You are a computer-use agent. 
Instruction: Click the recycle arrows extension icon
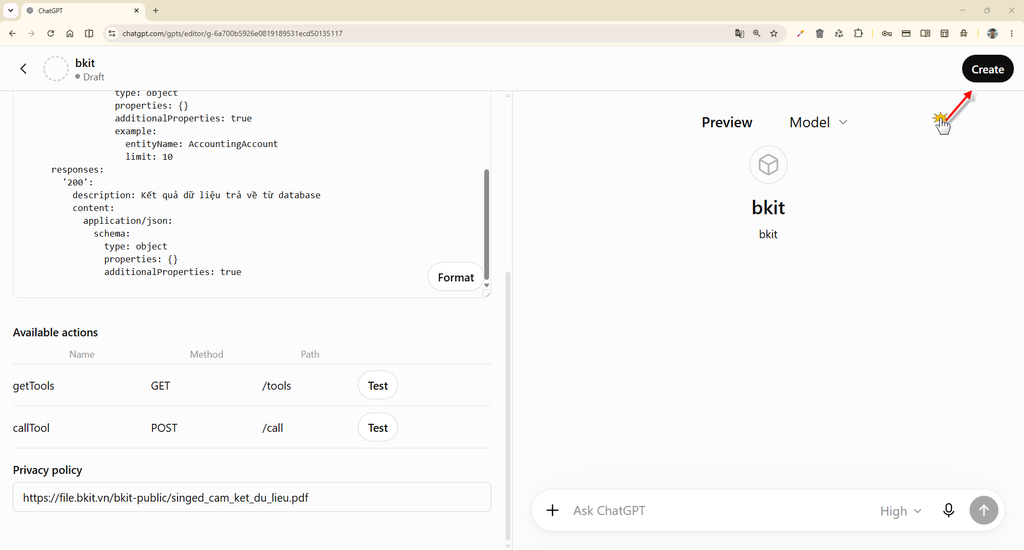point(839,33)
